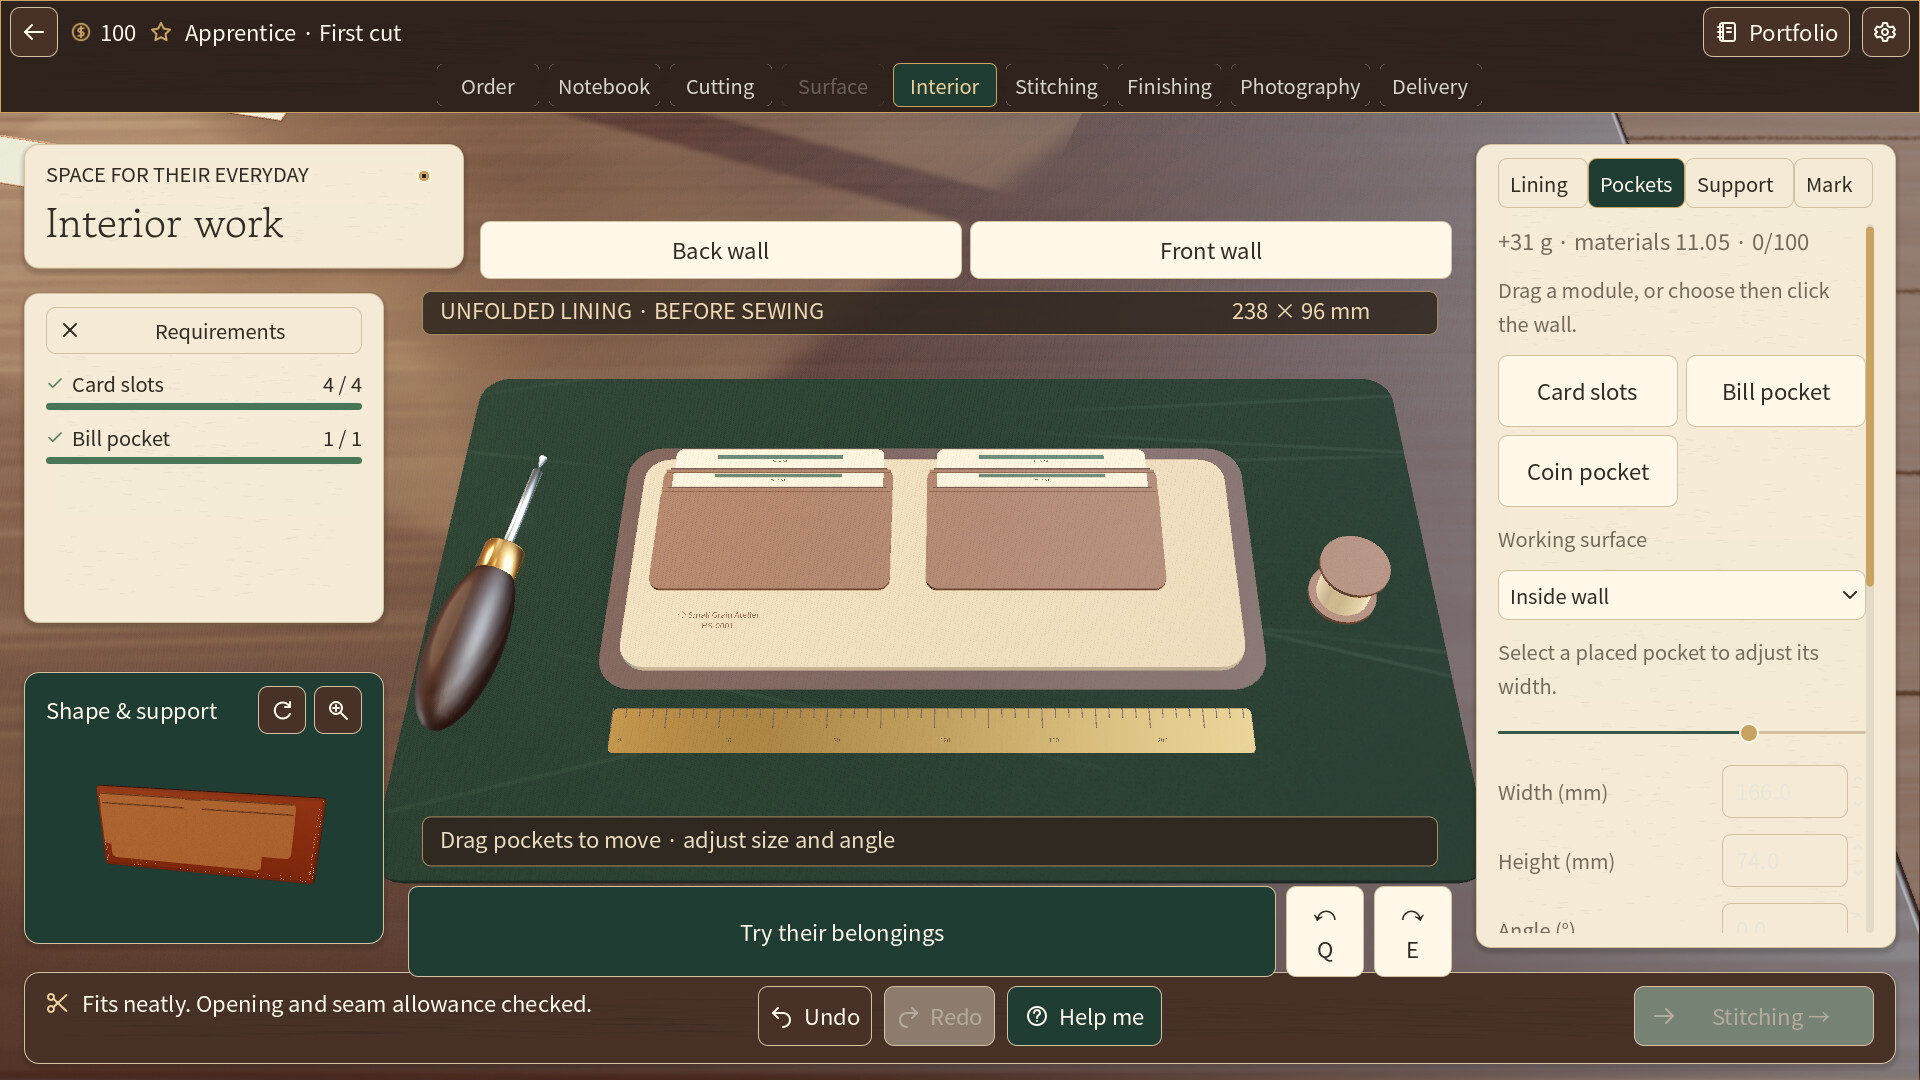This screenshot has height=1080, width=1920.
Task: Adjust the pocket width slider
Action: click(1748, 733)
